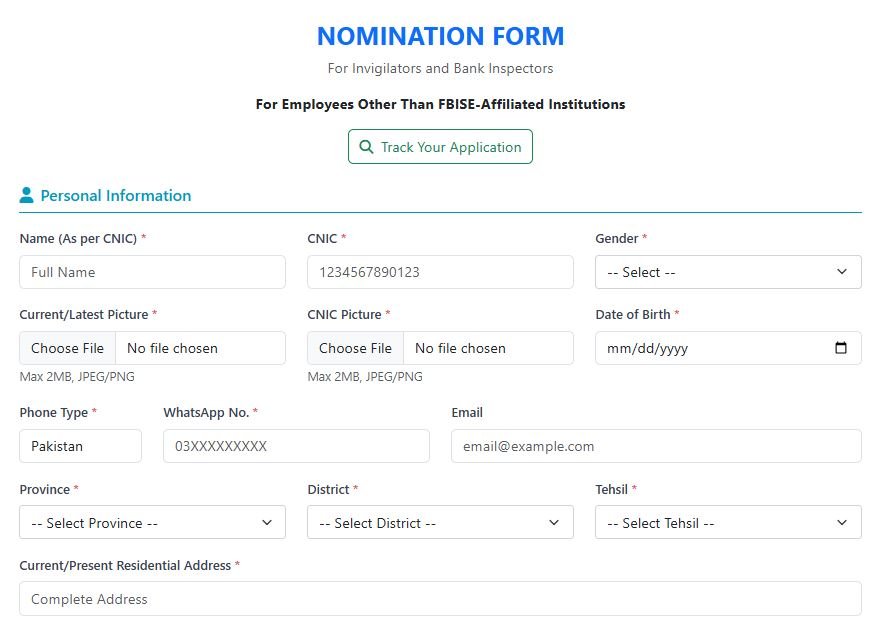Expand the Select Tehsil dropdown
Screen dimensions: 883x623
coord(728,522)
